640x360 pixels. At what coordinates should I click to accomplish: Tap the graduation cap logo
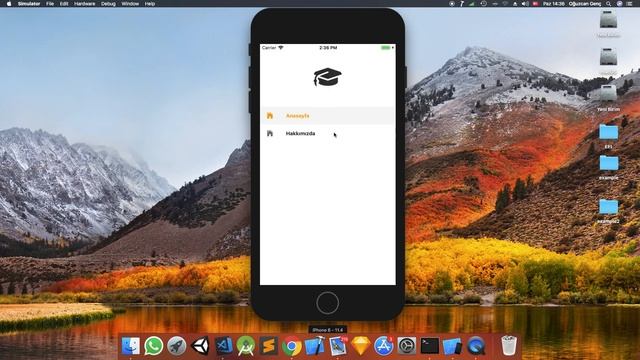point(327,77)
